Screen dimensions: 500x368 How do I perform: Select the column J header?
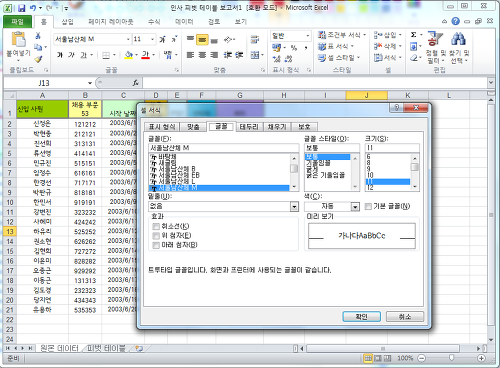click(366, 95)
